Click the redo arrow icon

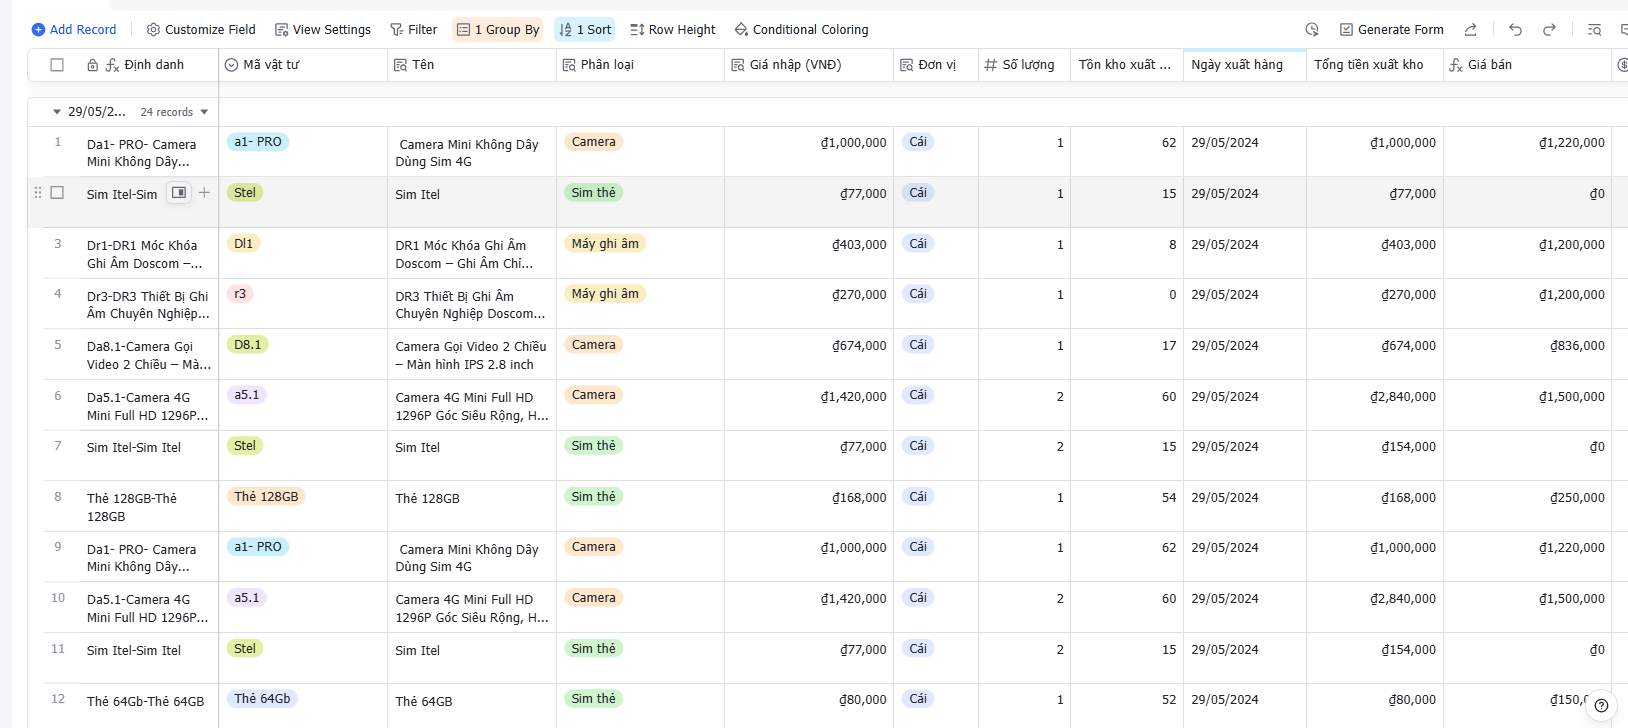1549,30
